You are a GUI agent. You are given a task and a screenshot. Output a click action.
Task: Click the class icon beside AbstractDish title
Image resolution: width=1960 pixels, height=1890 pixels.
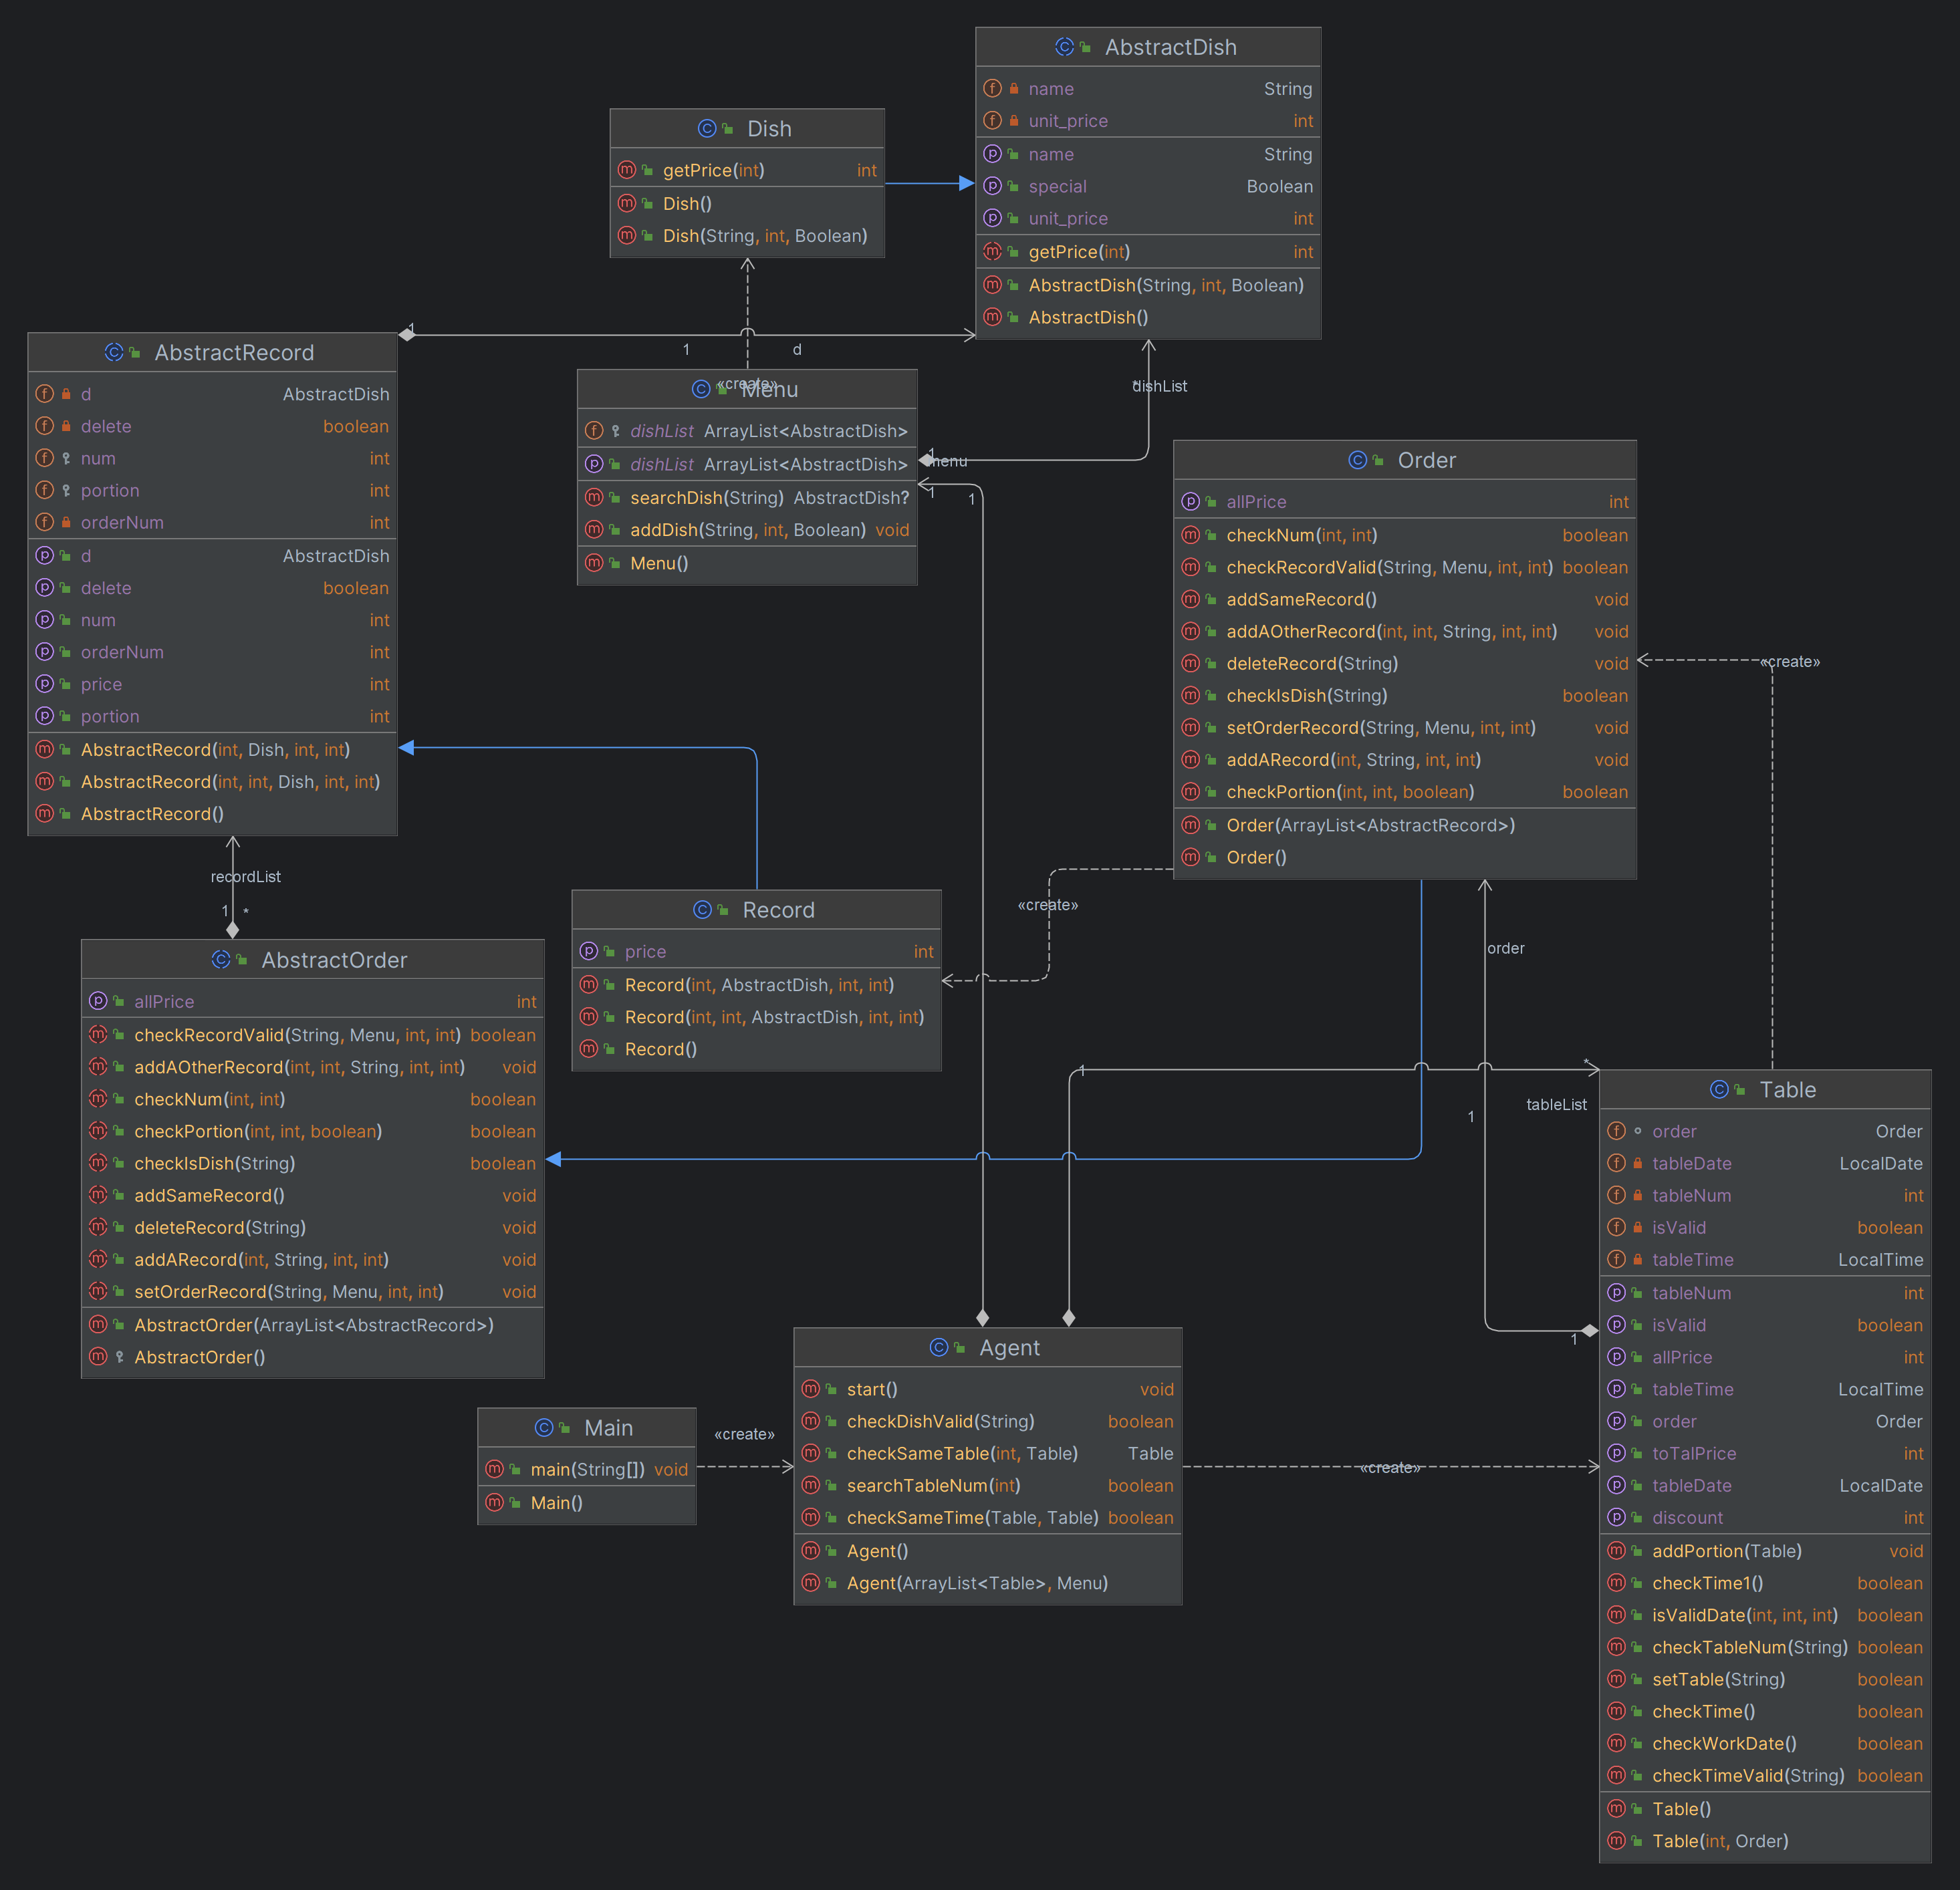click(x=1064, y=47)
